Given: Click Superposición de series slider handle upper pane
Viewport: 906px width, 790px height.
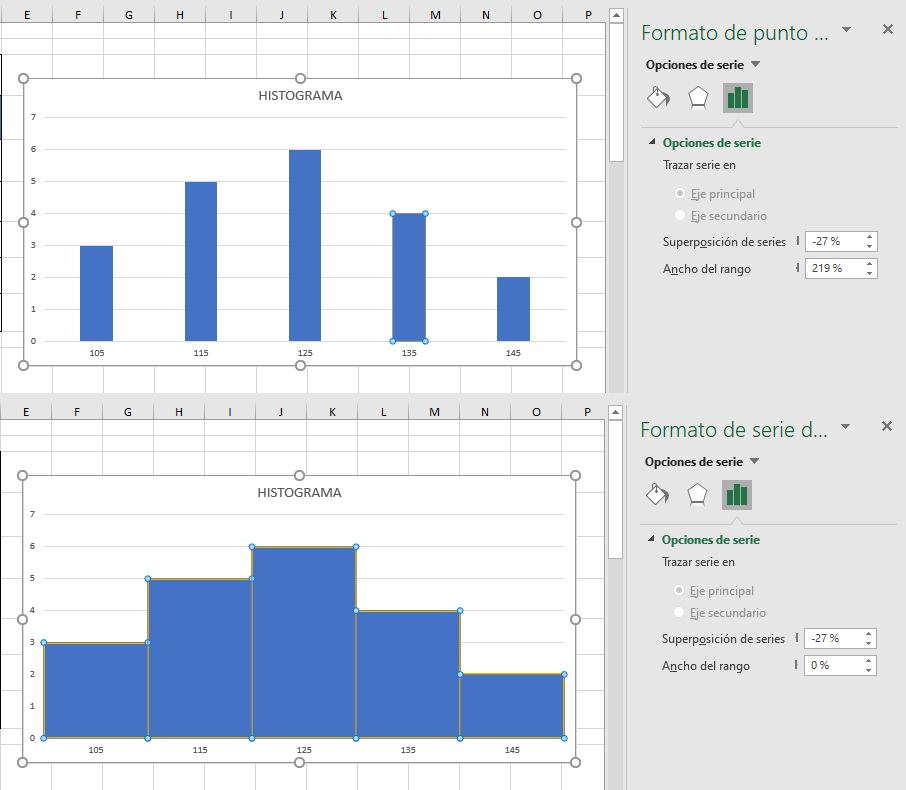Looking at the screenshot, I should pyautogui.click(x=798, y=240).
